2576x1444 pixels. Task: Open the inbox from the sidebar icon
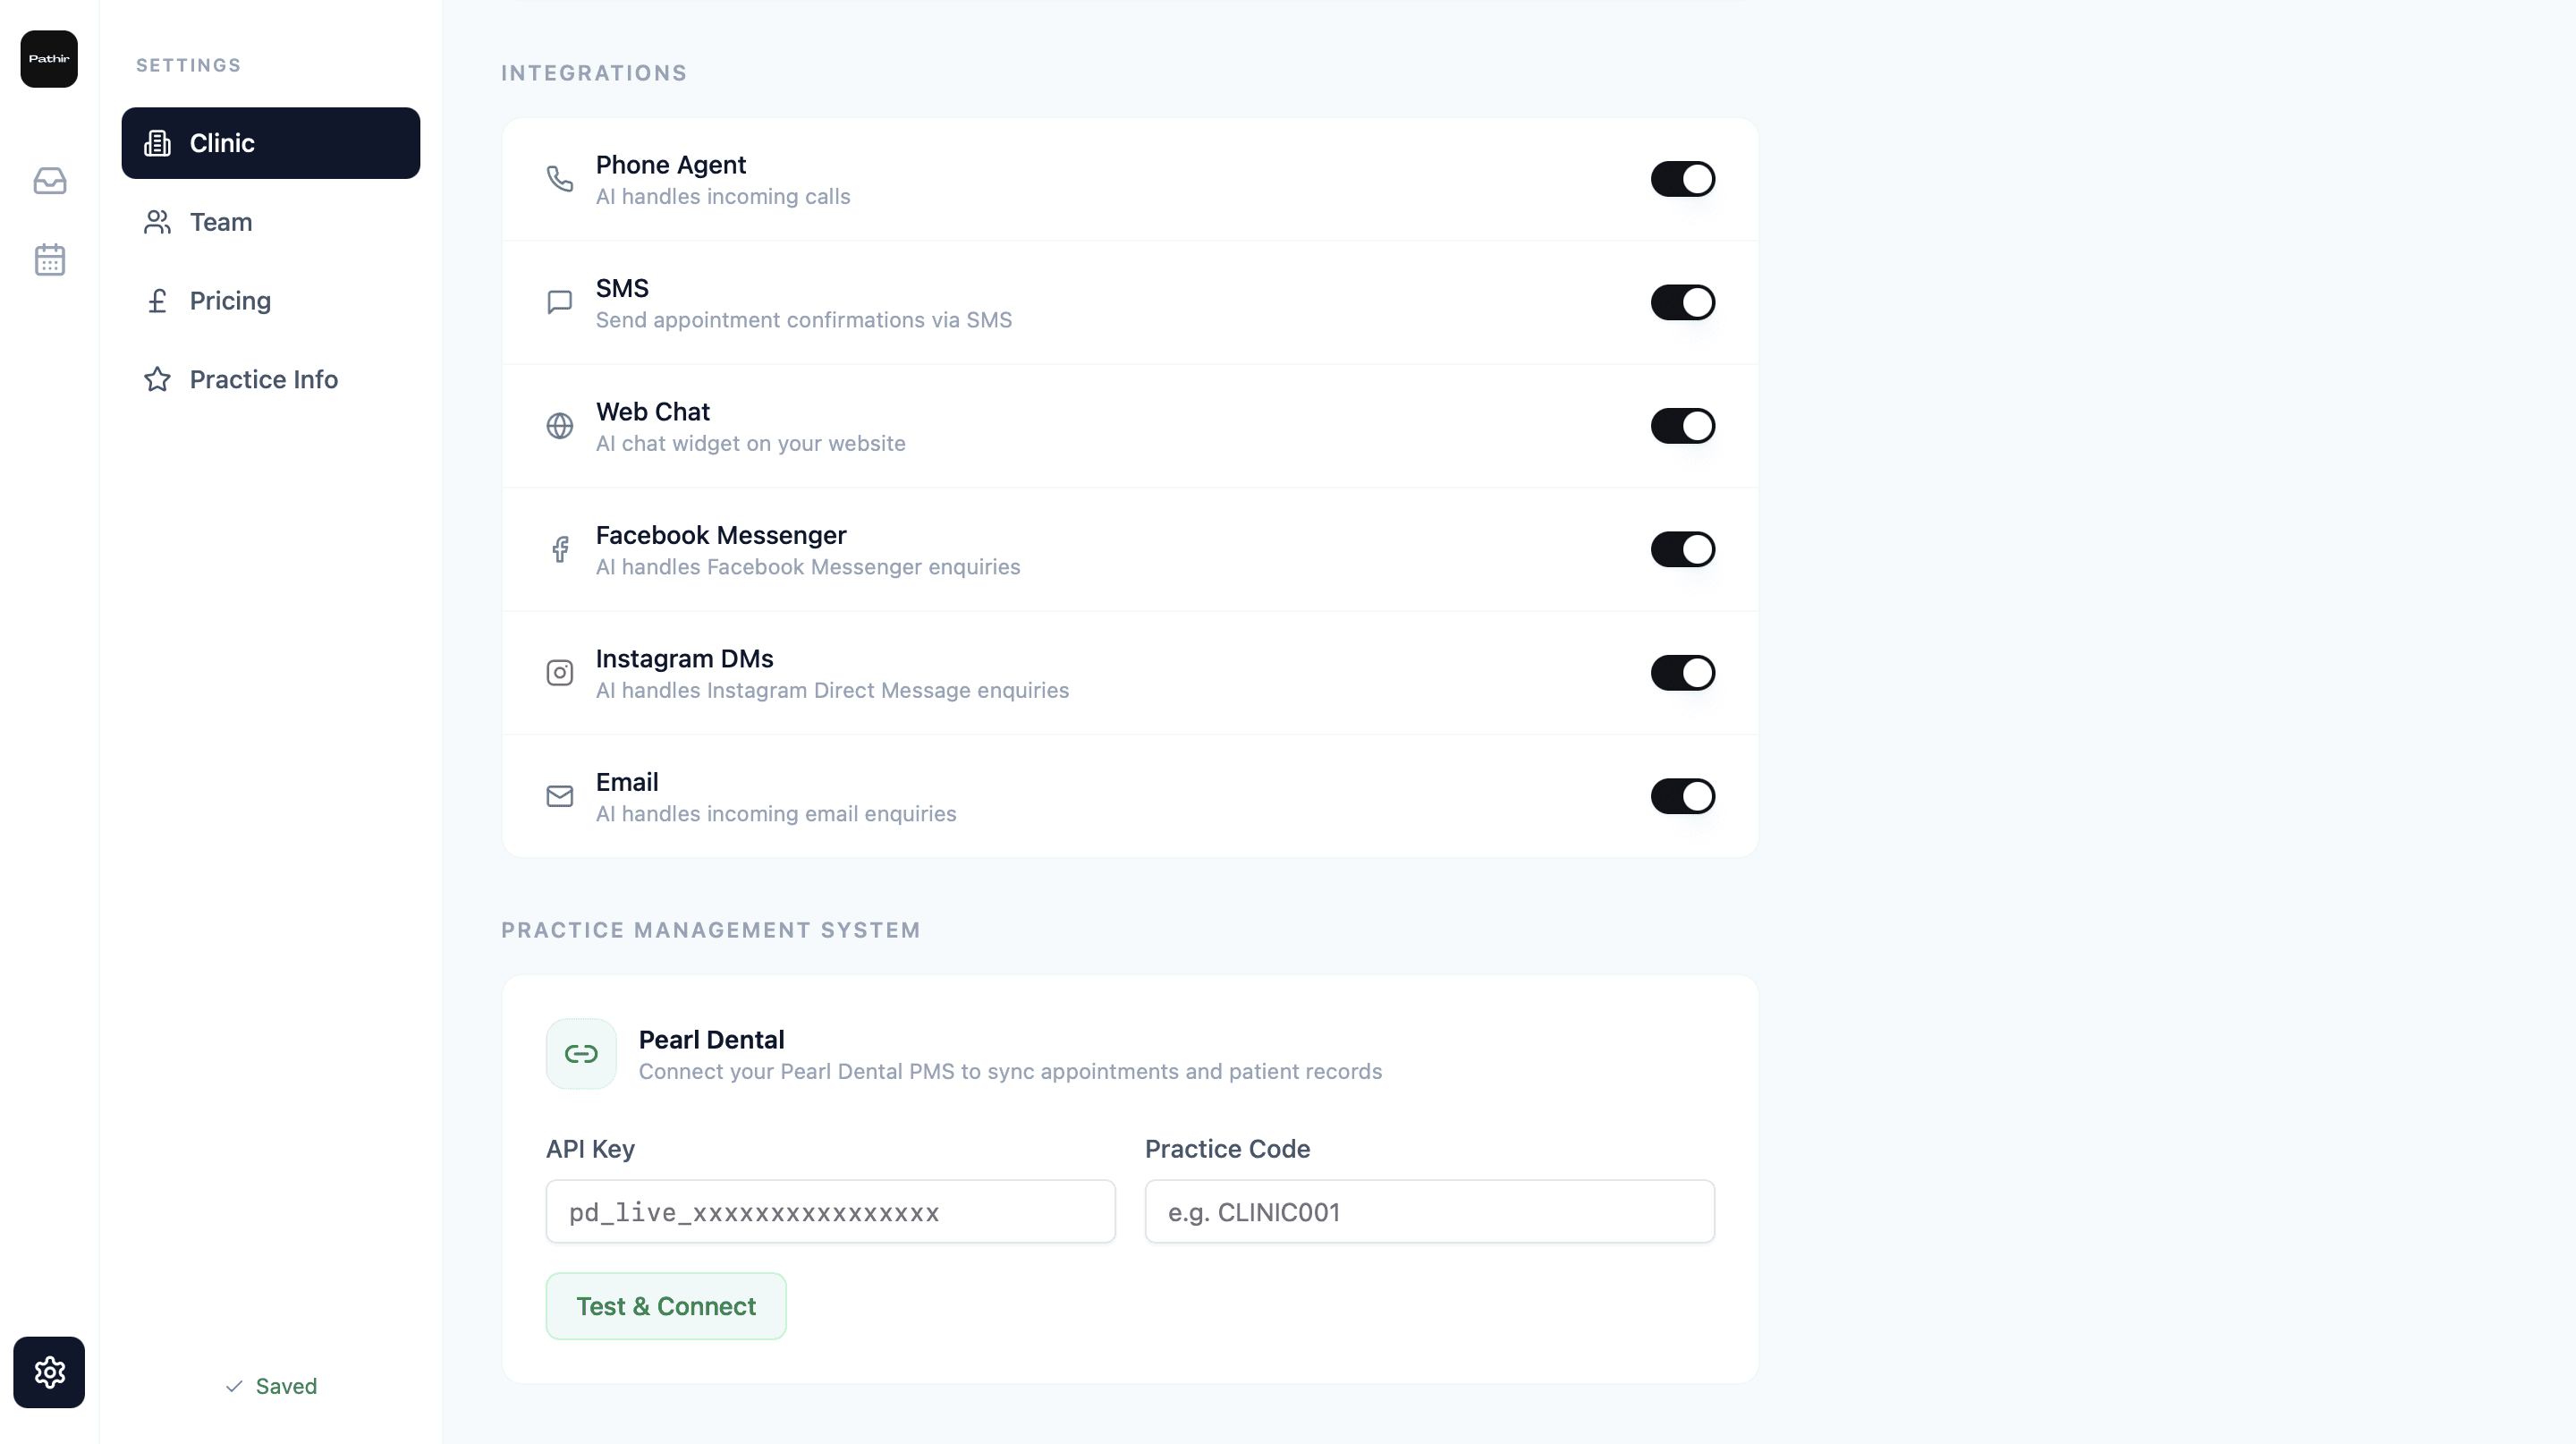click(49, 181)
